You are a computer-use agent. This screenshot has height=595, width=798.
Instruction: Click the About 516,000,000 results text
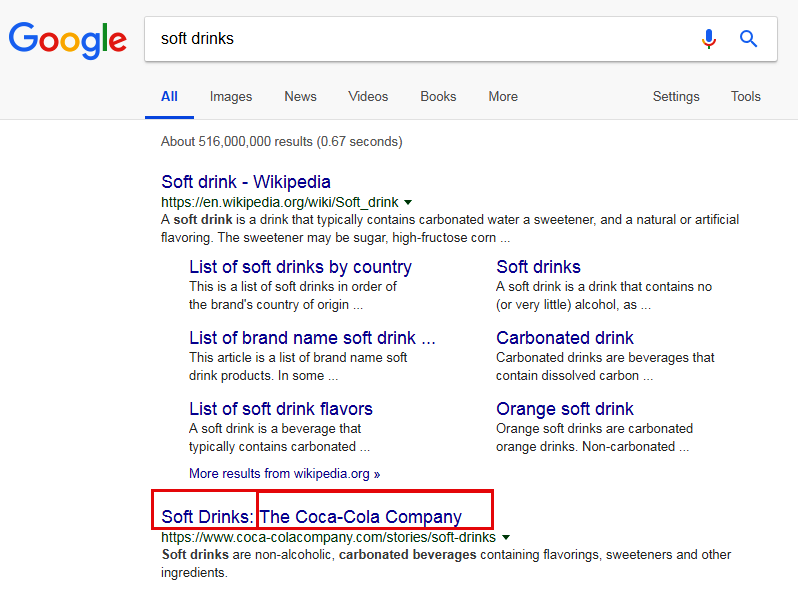pyautogui.click(x=281, y=141)
